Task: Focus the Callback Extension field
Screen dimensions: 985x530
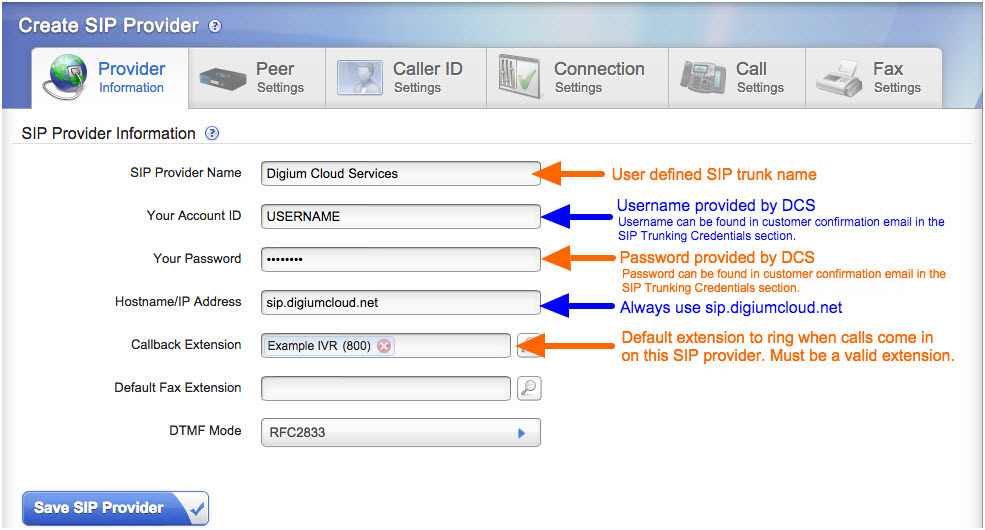Action: click(386, 345)
